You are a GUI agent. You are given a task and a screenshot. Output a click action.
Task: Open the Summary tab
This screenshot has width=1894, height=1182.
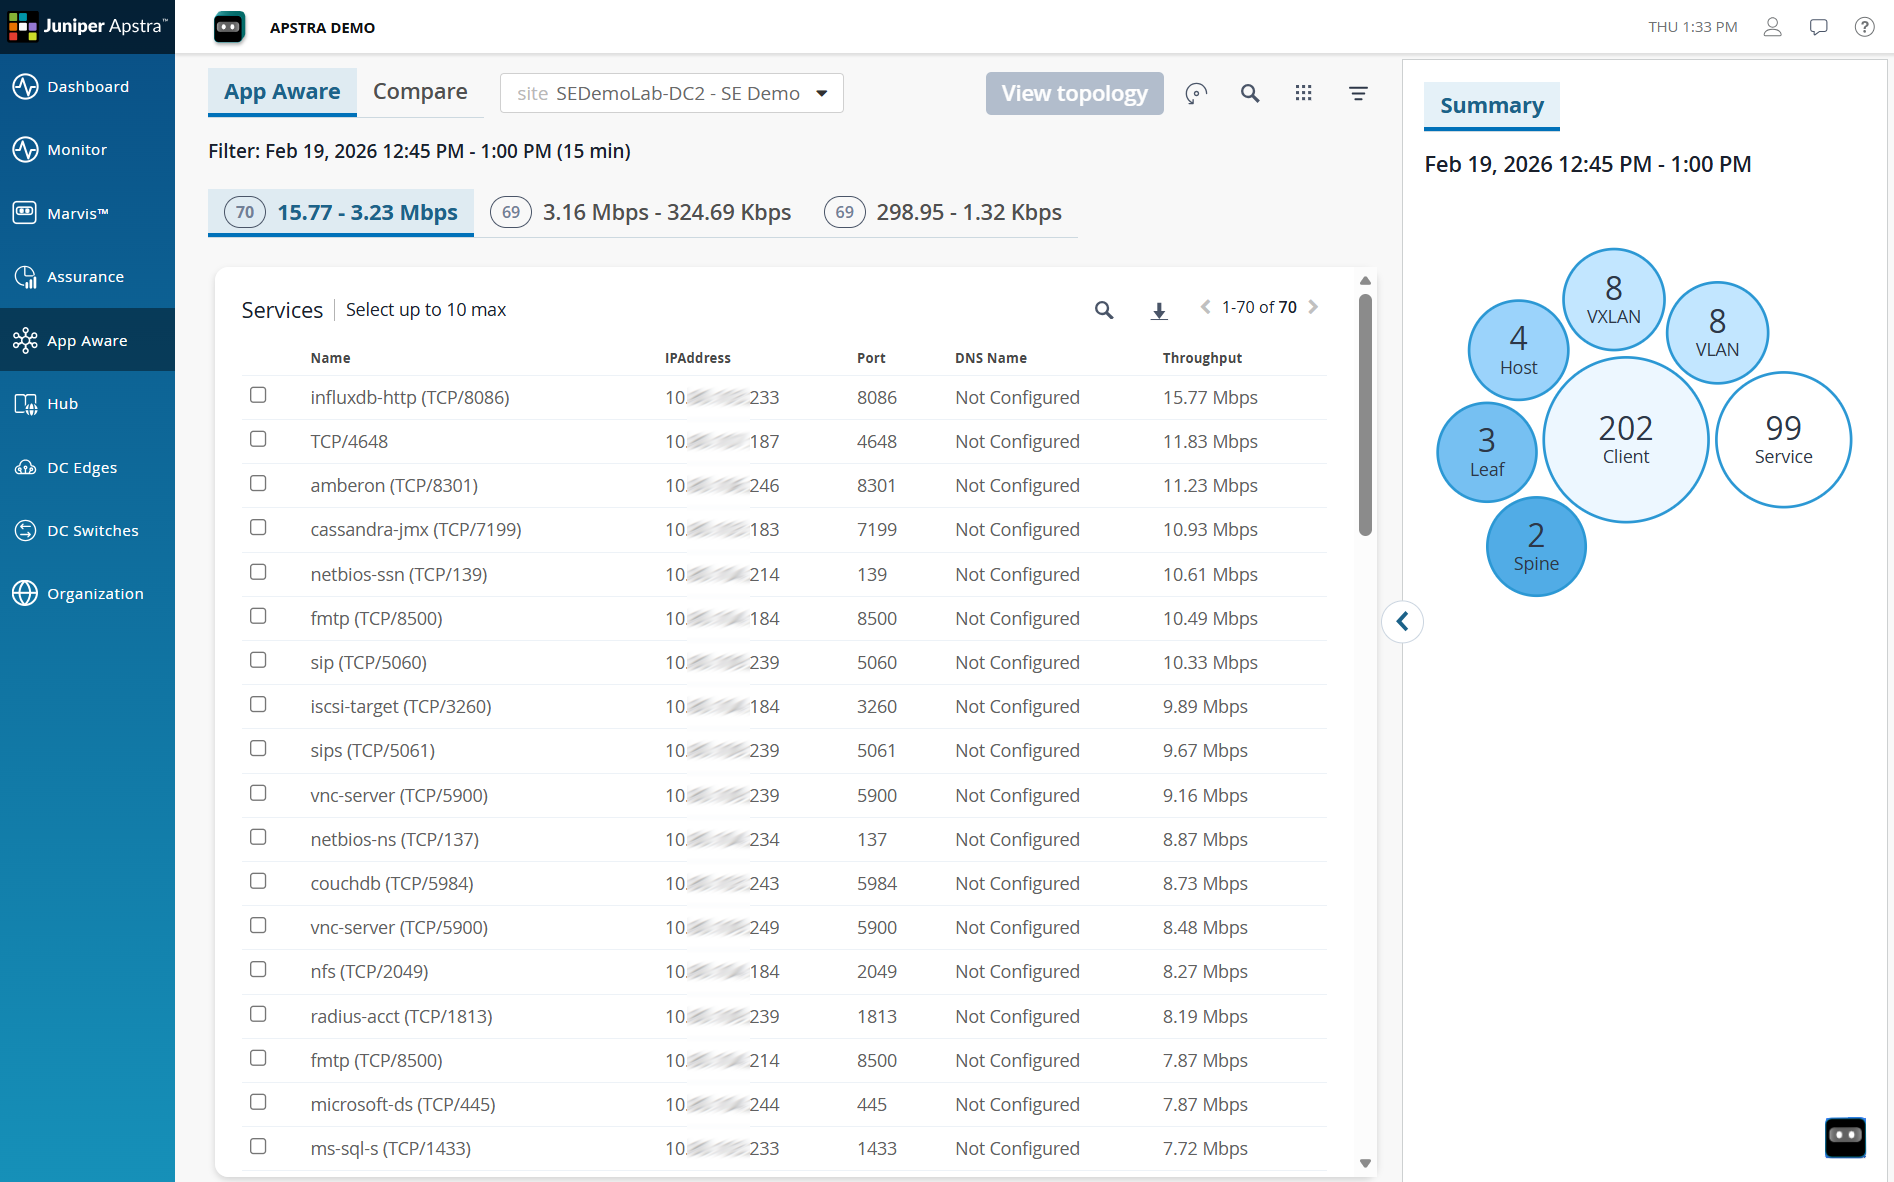(1492, 106)
